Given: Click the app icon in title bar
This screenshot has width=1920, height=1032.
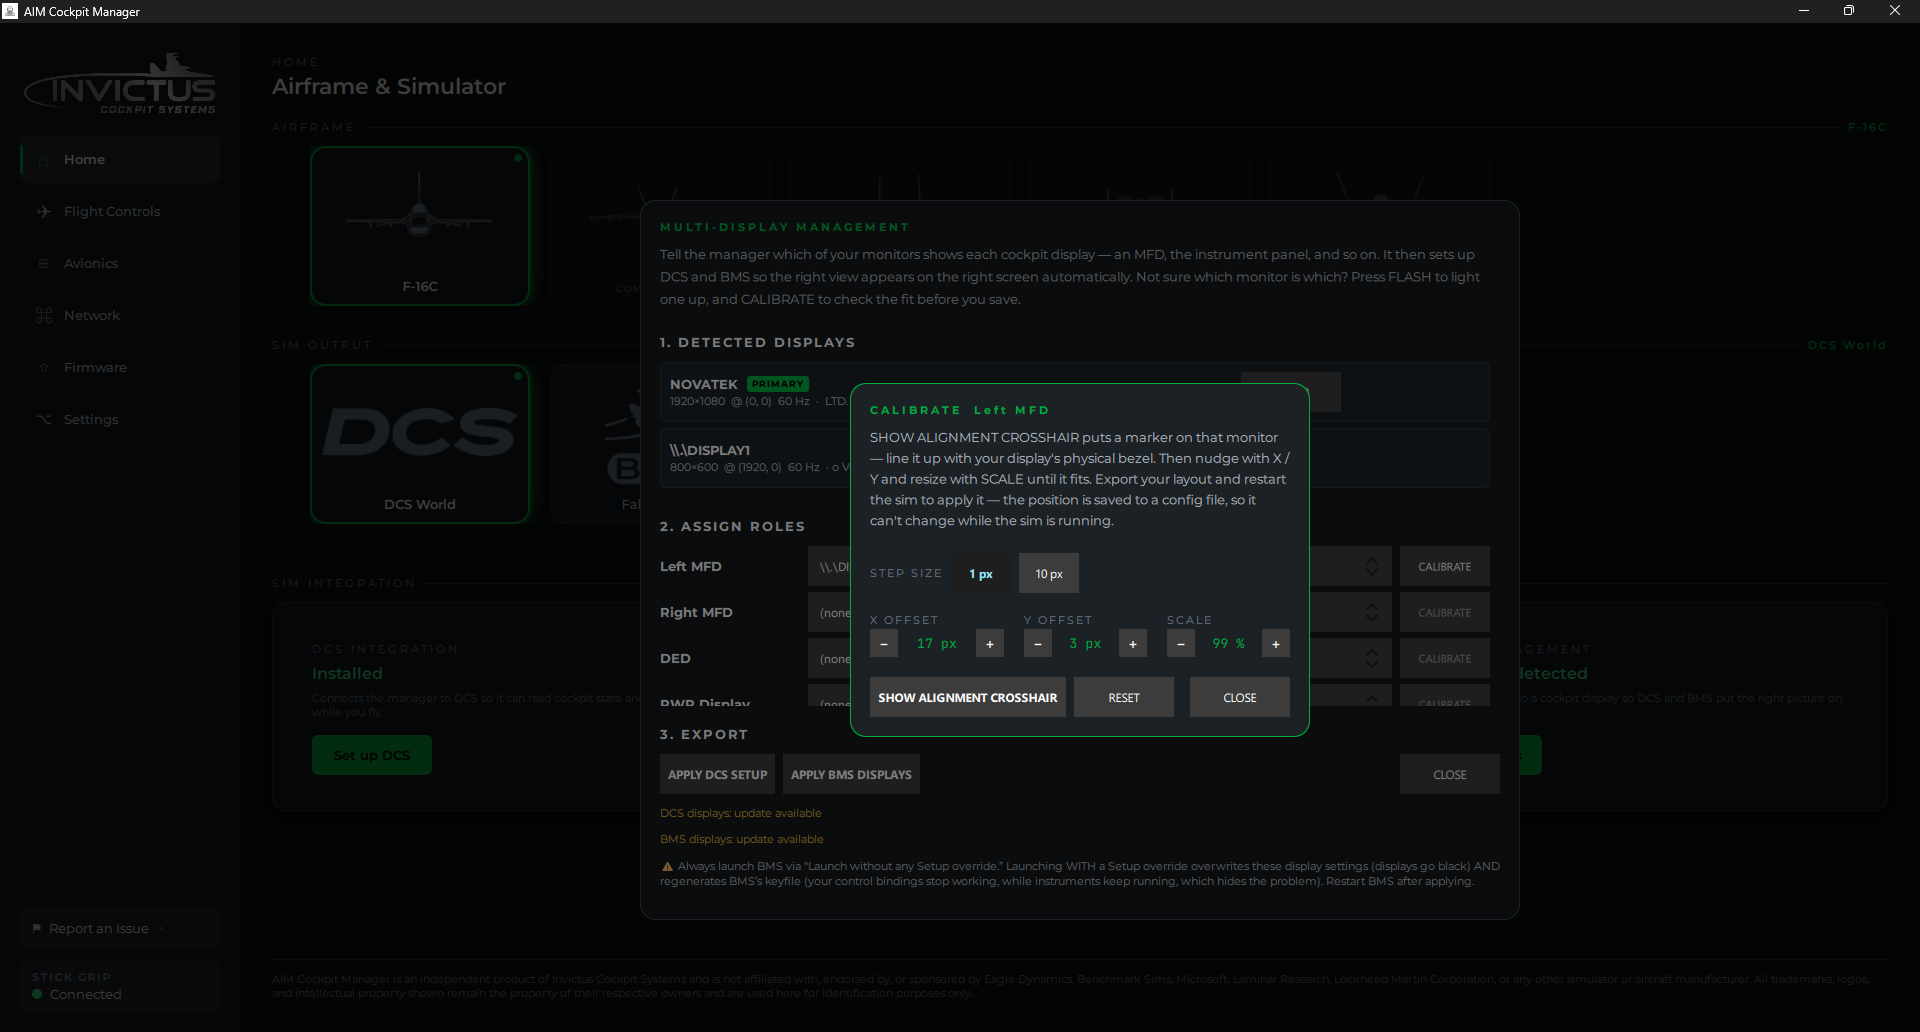Looking at the screenshot, I should pos(10,11).
